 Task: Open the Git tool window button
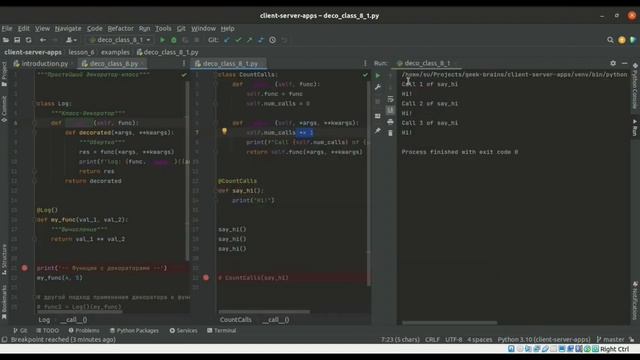(x=20, y=331)
